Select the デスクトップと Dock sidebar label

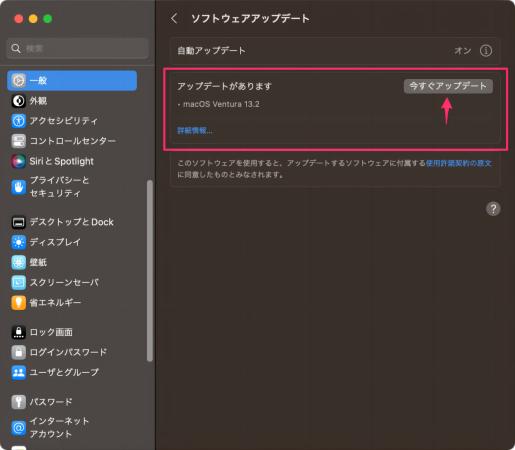72,222
